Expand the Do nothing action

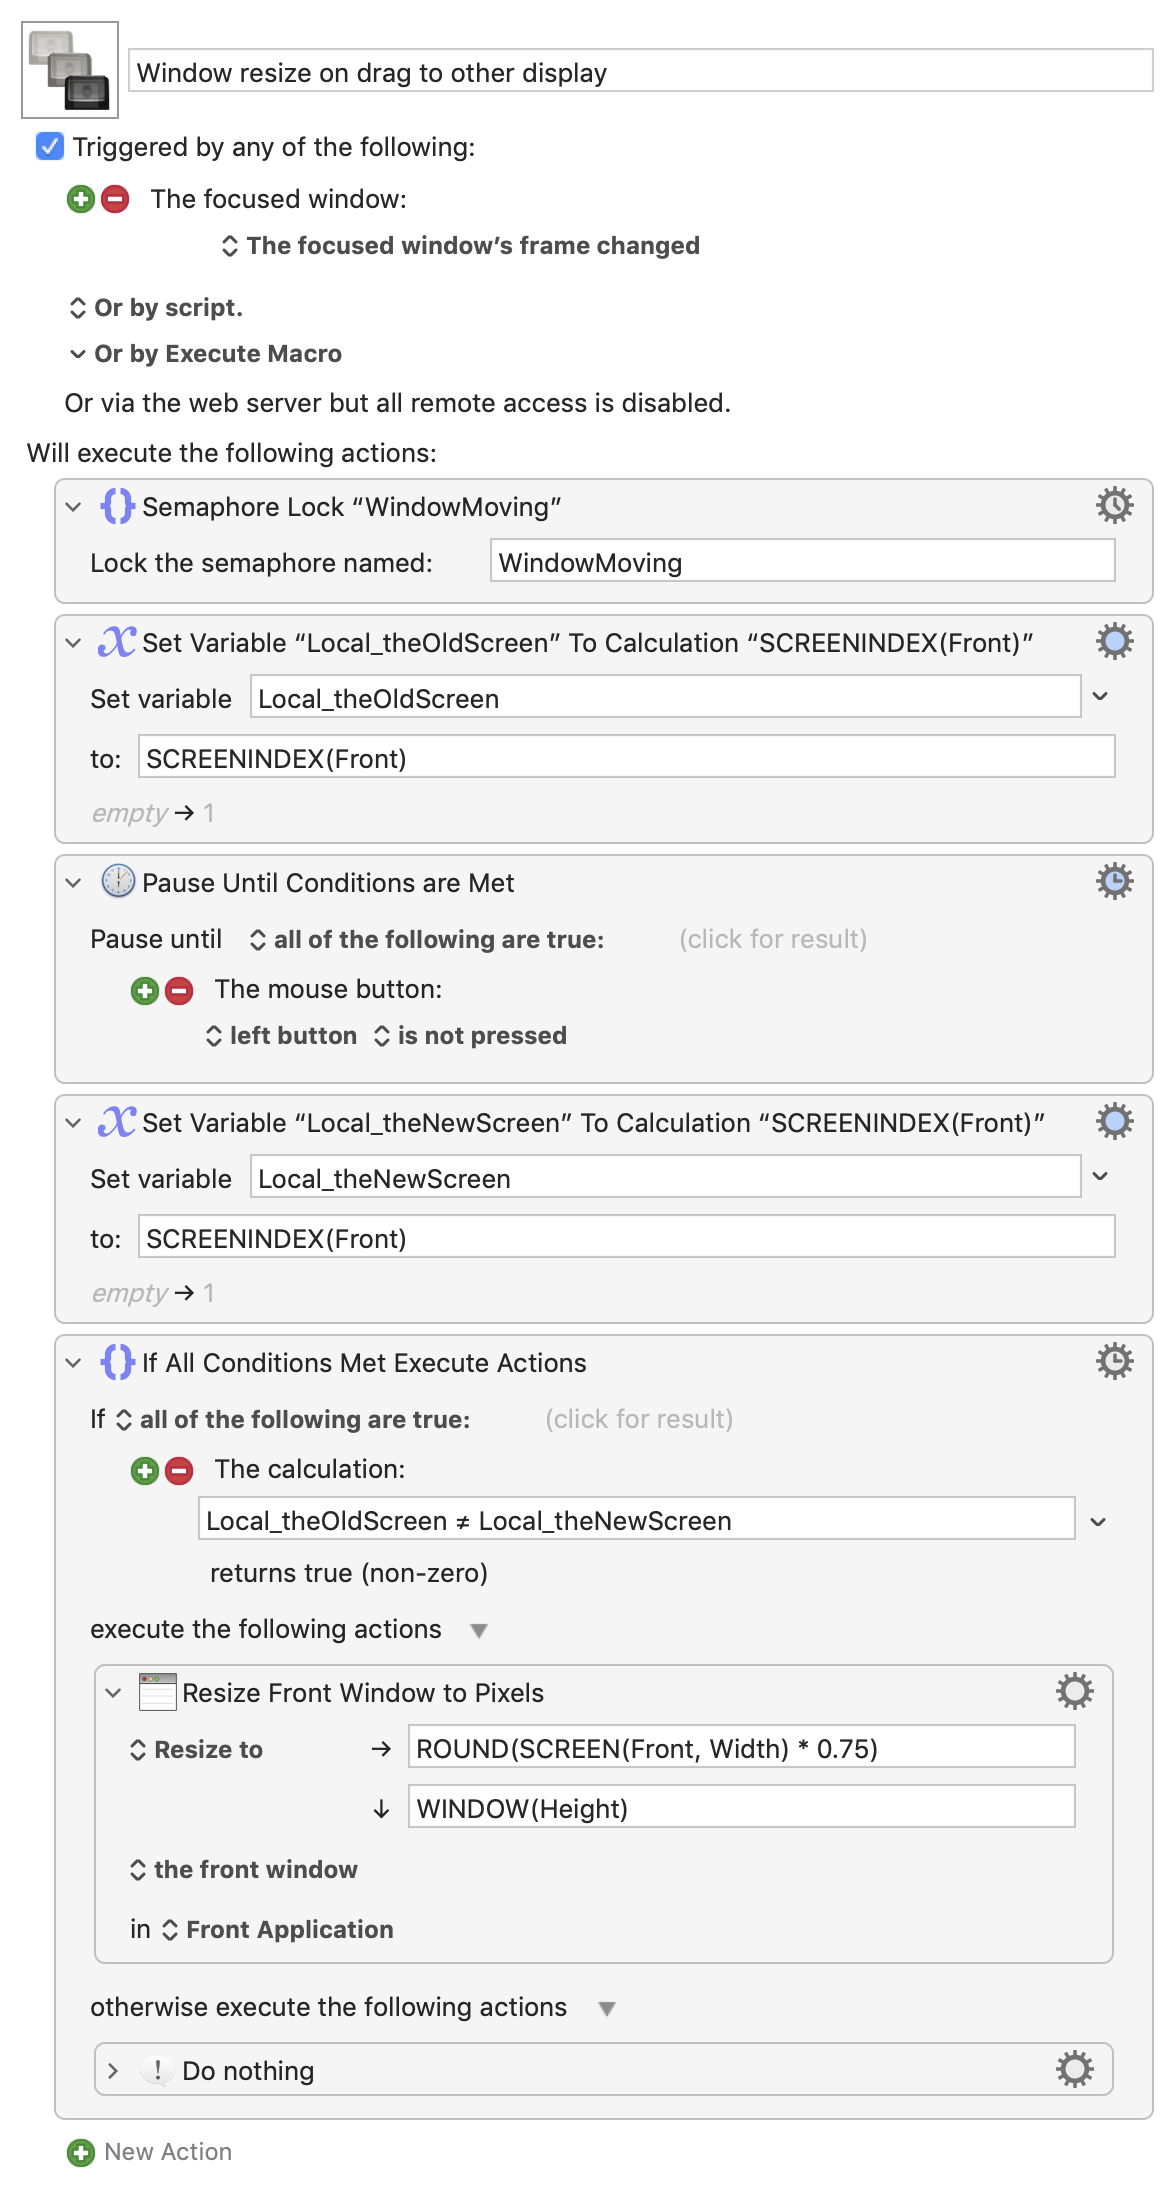113,2071
